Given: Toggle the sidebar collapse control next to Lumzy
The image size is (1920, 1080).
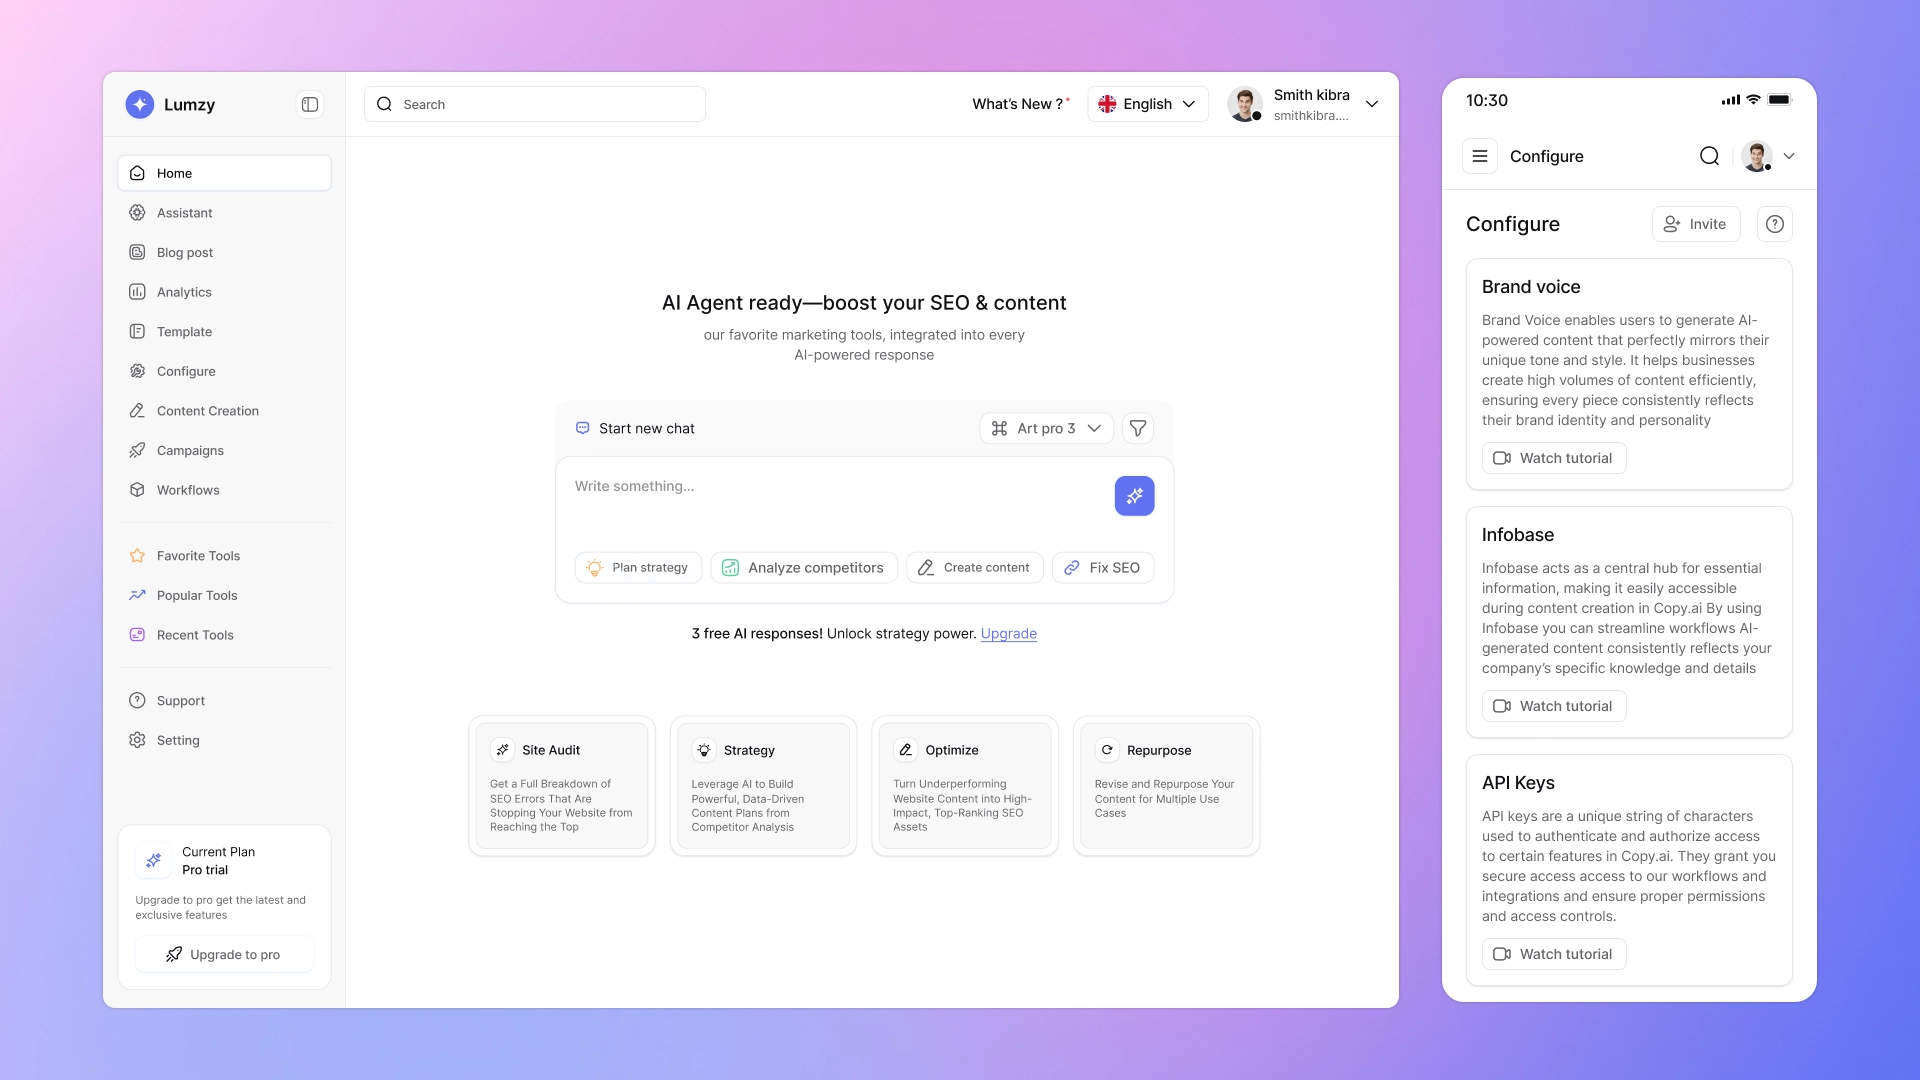Looking at the screenshot, I should (310, 104).
